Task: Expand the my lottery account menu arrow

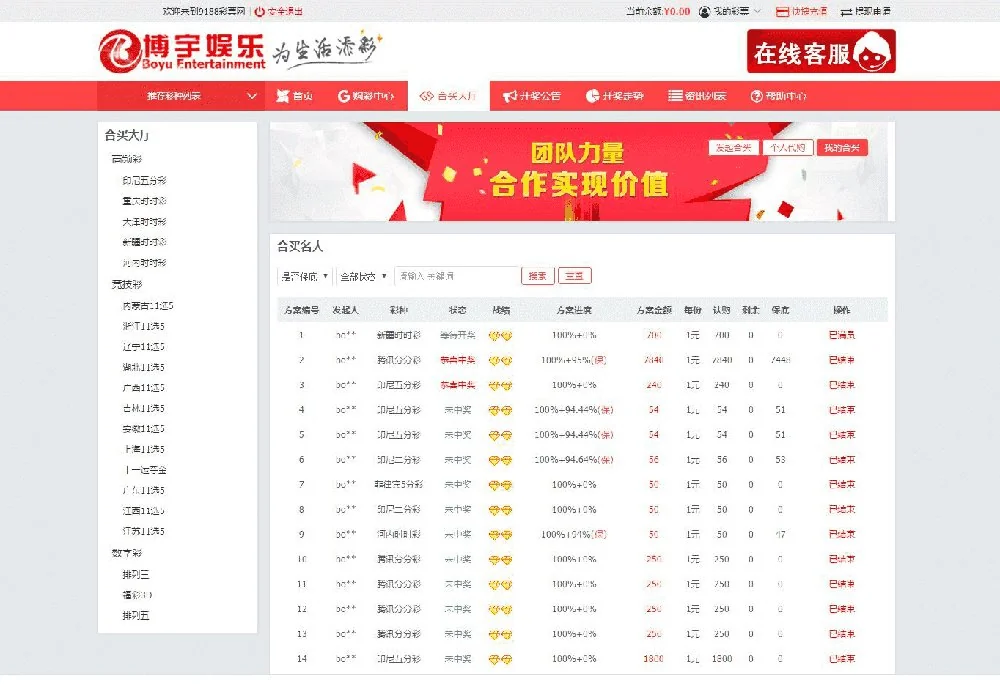Action: [757, 11]
